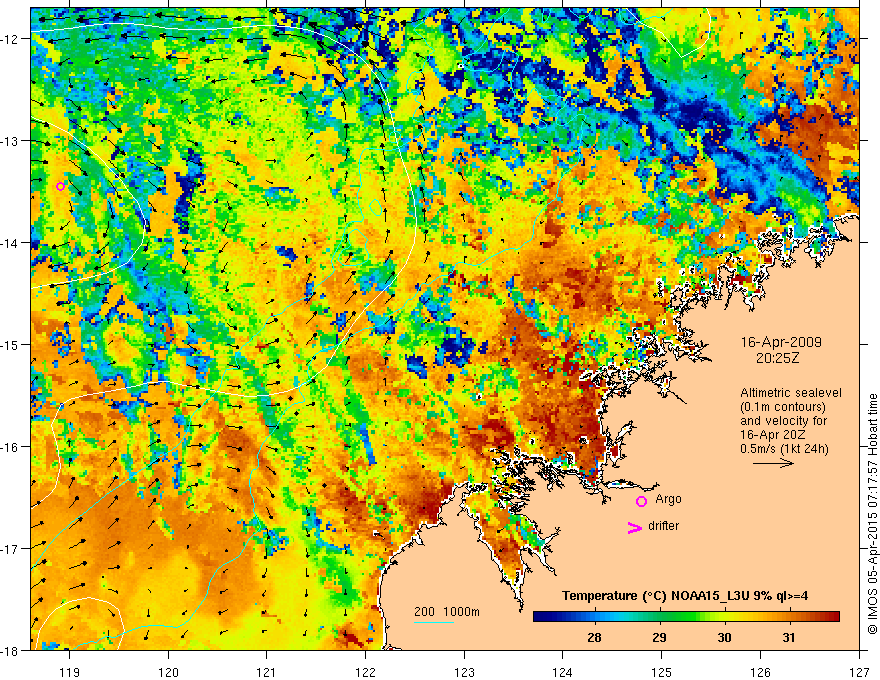The width and height of the screenshot is (880, 680).
Task: Click latitude axis label -18
Action: (10, 650)
